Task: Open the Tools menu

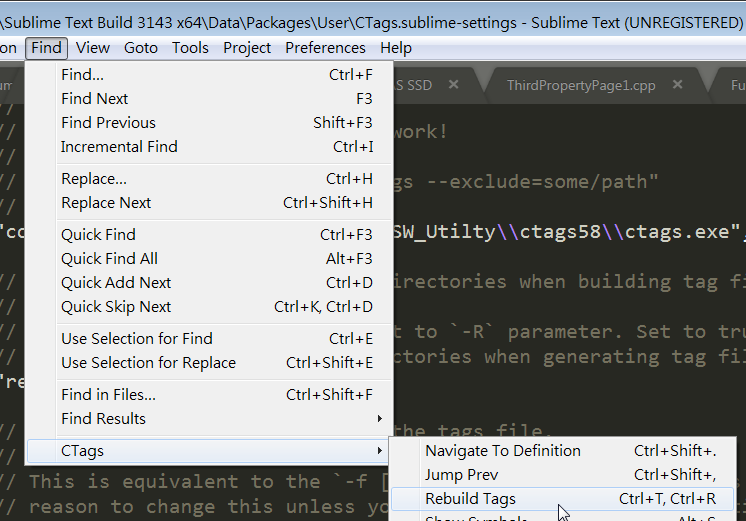Action: 190,48
